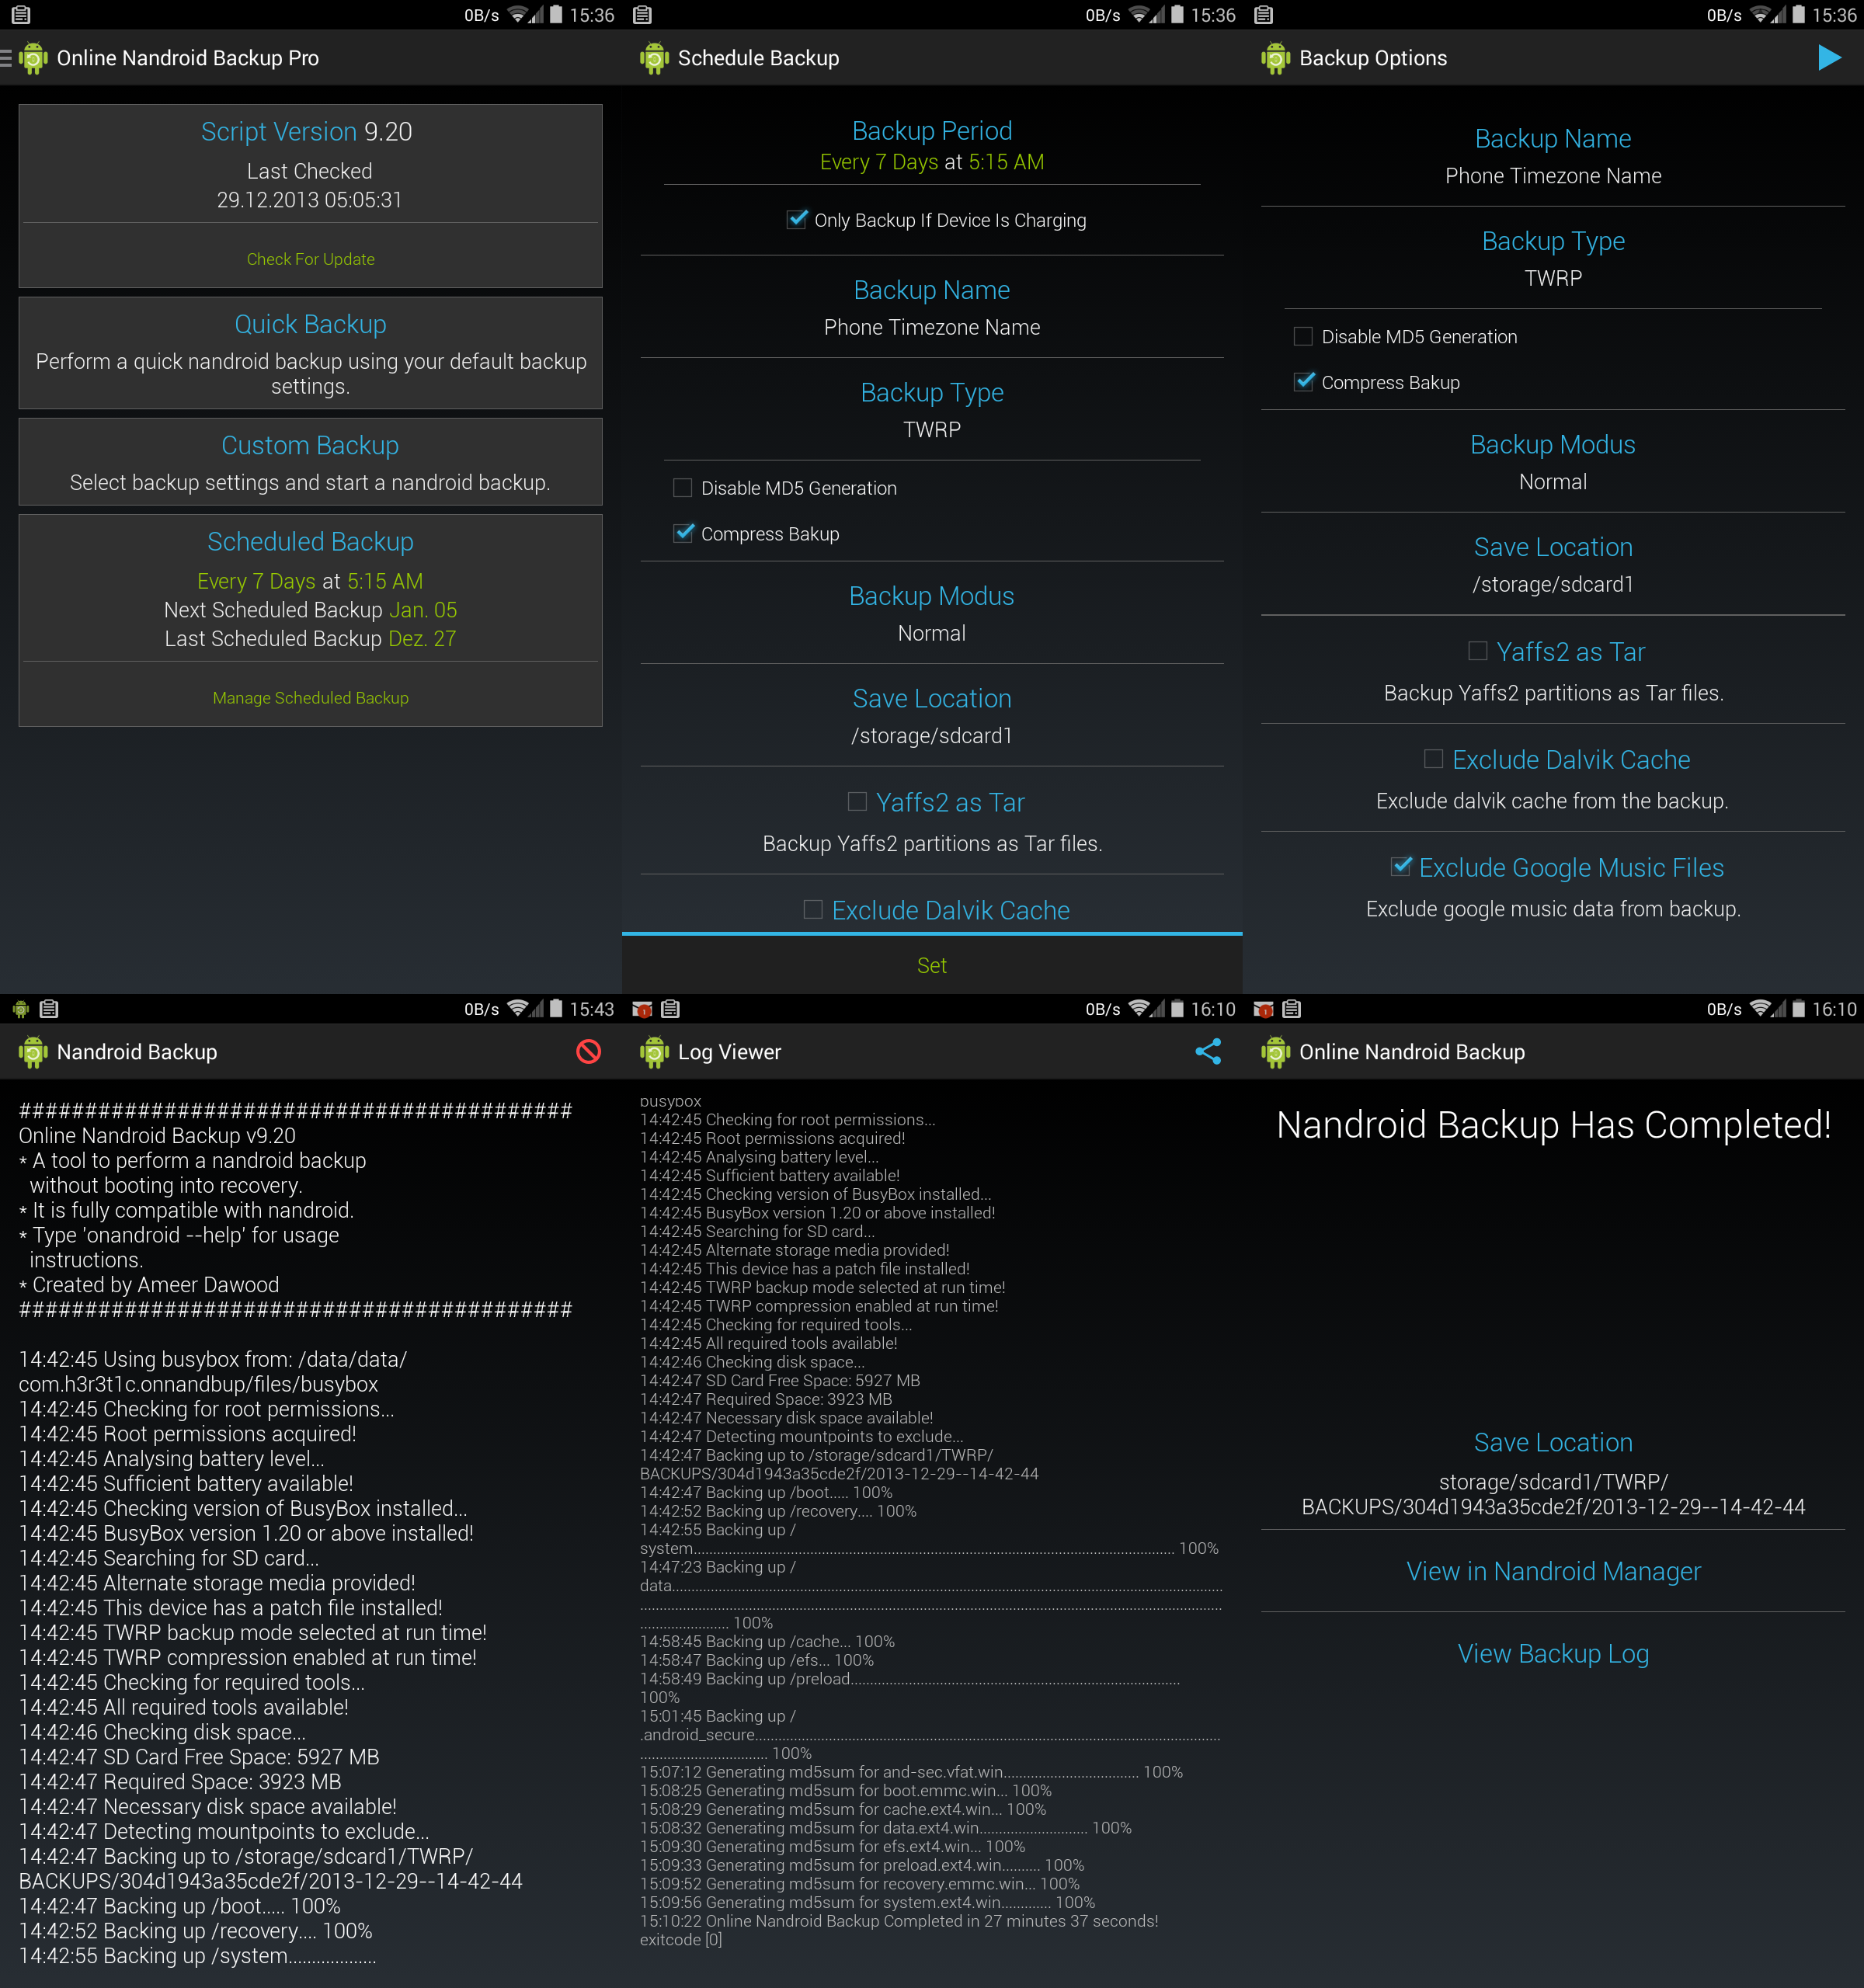Image resolution: width=1864 pixels, height=1988 pixels.
Task: Open the Quick Backup card
Action: (310, 353)
